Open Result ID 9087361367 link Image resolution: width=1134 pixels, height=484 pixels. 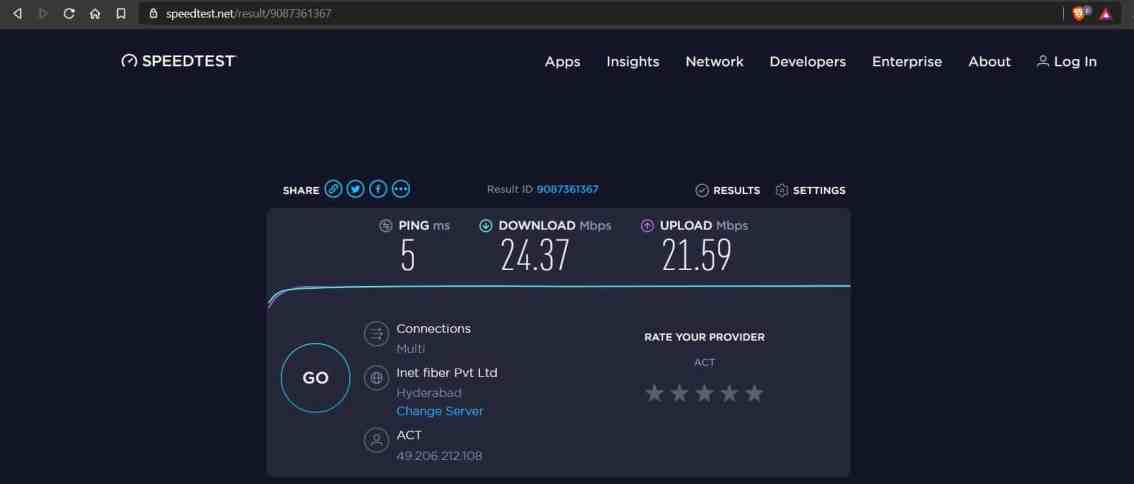click(x=568, y=190)
